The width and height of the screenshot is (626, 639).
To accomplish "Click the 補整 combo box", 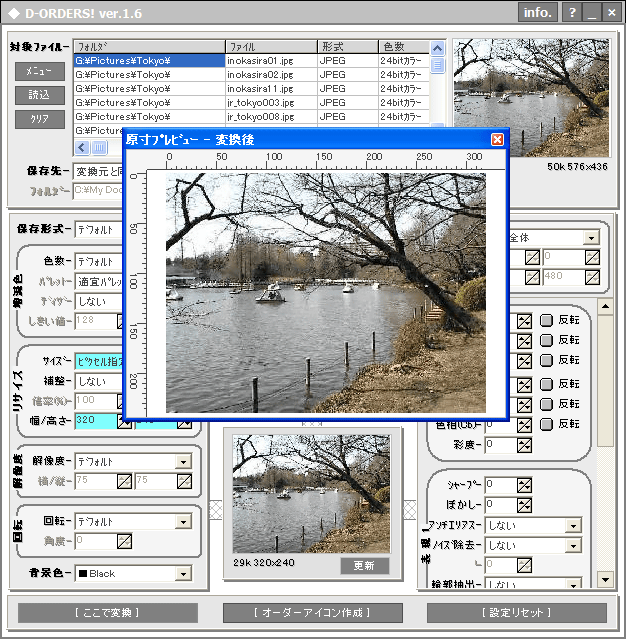I will 98,381.
